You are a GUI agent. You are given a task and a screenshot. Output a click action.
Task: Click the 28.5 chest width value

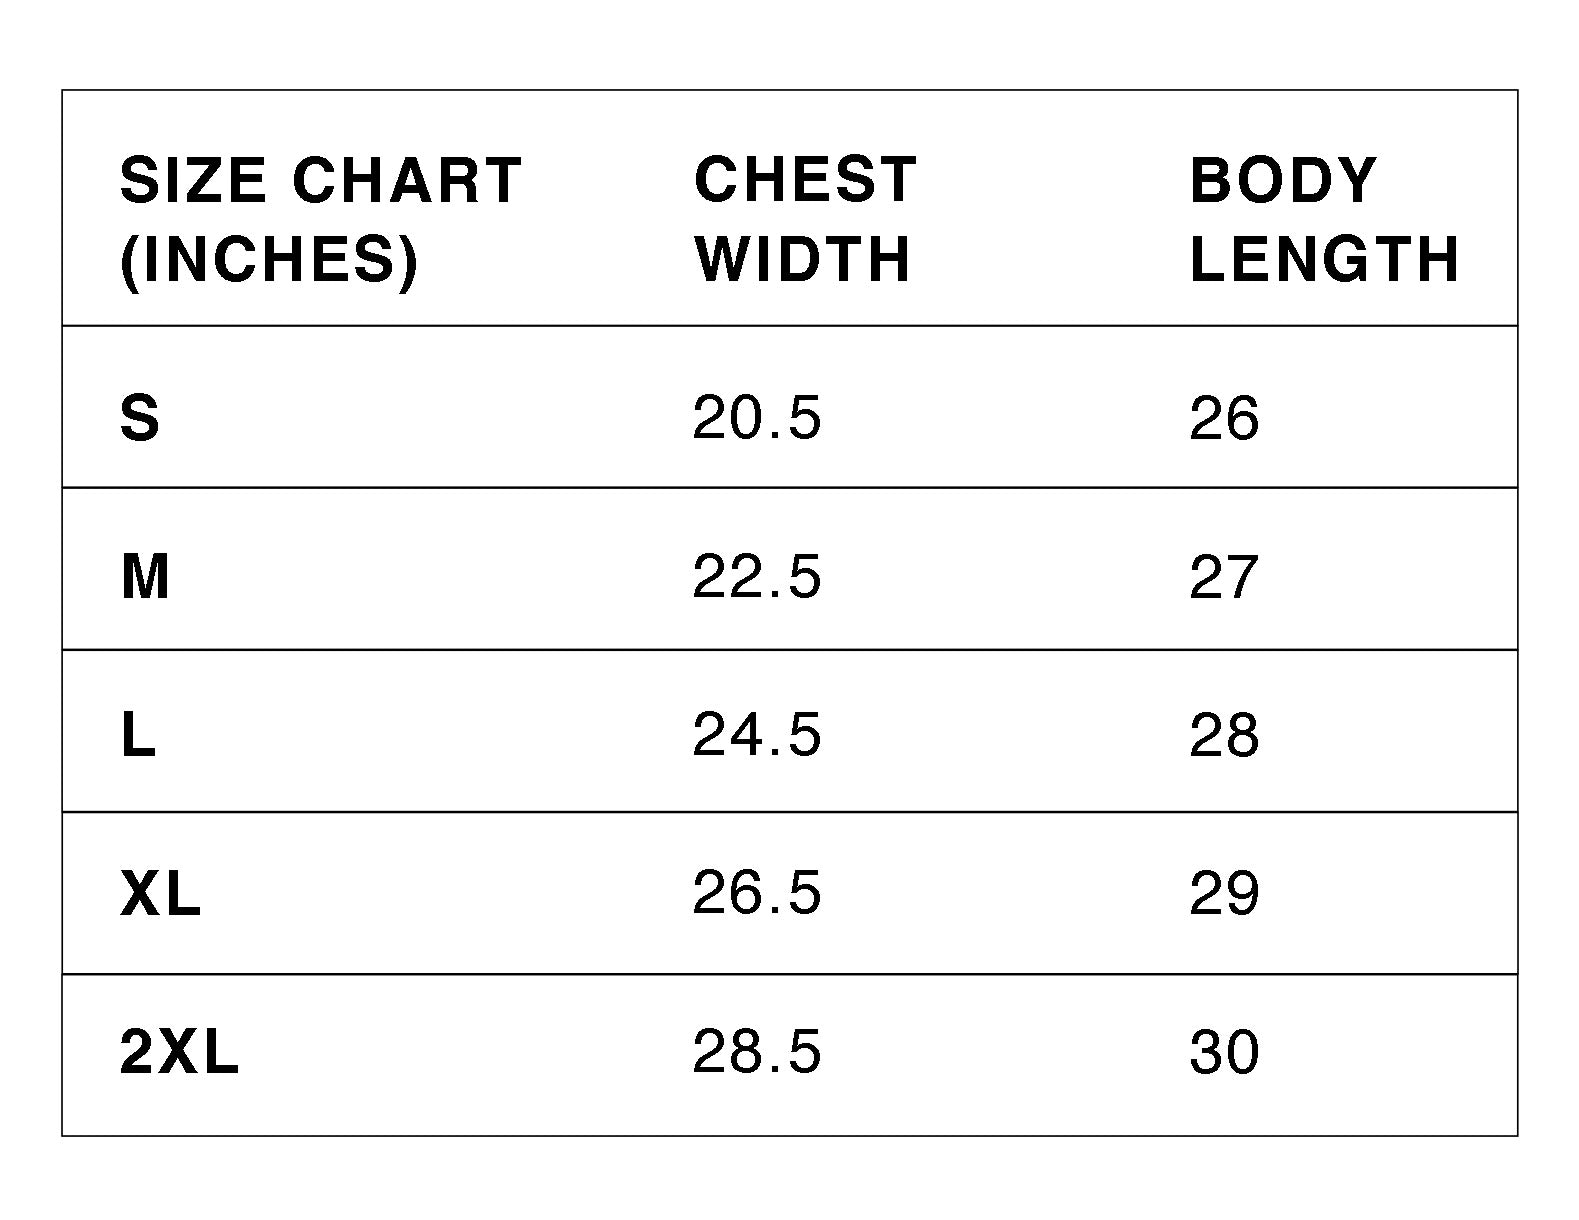point(756,1052)
